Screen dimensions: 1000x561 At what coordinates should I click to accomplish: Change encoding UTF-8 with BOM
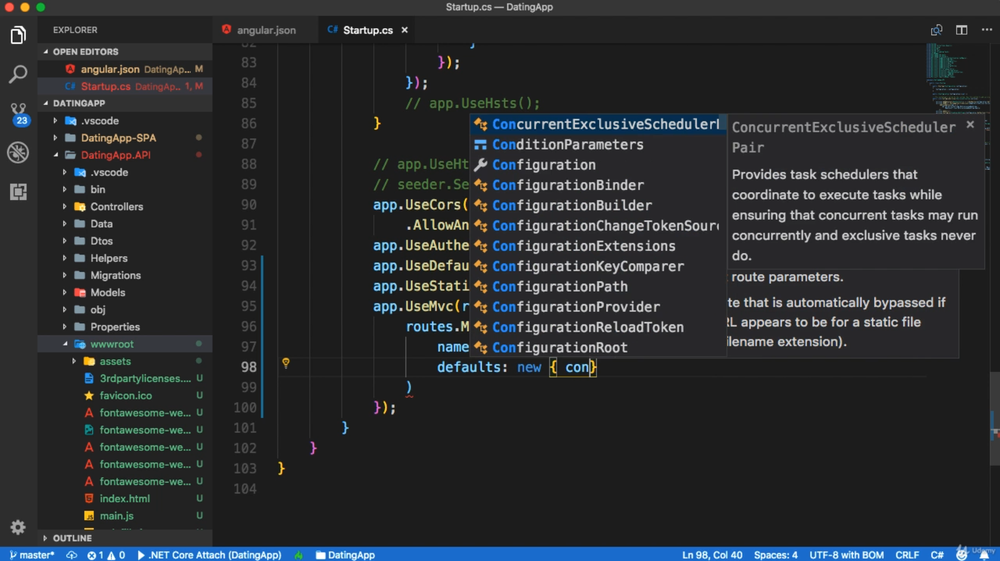click(846, 555)
